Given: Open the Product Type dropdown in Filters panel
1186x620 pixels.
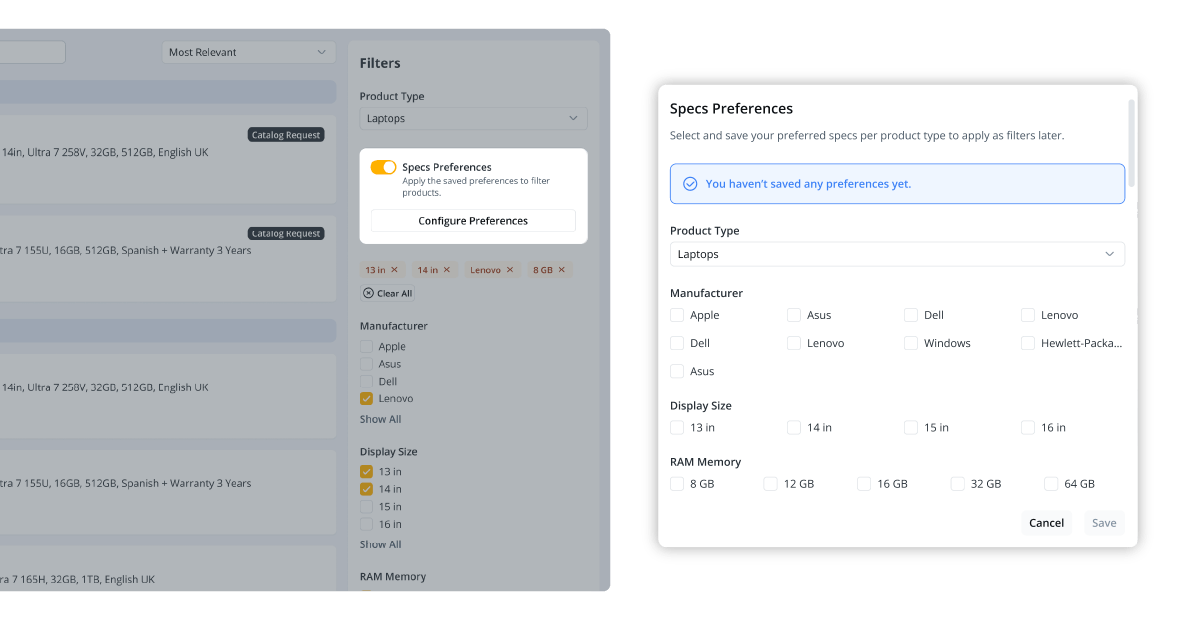Looking at the screenshot, I should coord(473,118).
